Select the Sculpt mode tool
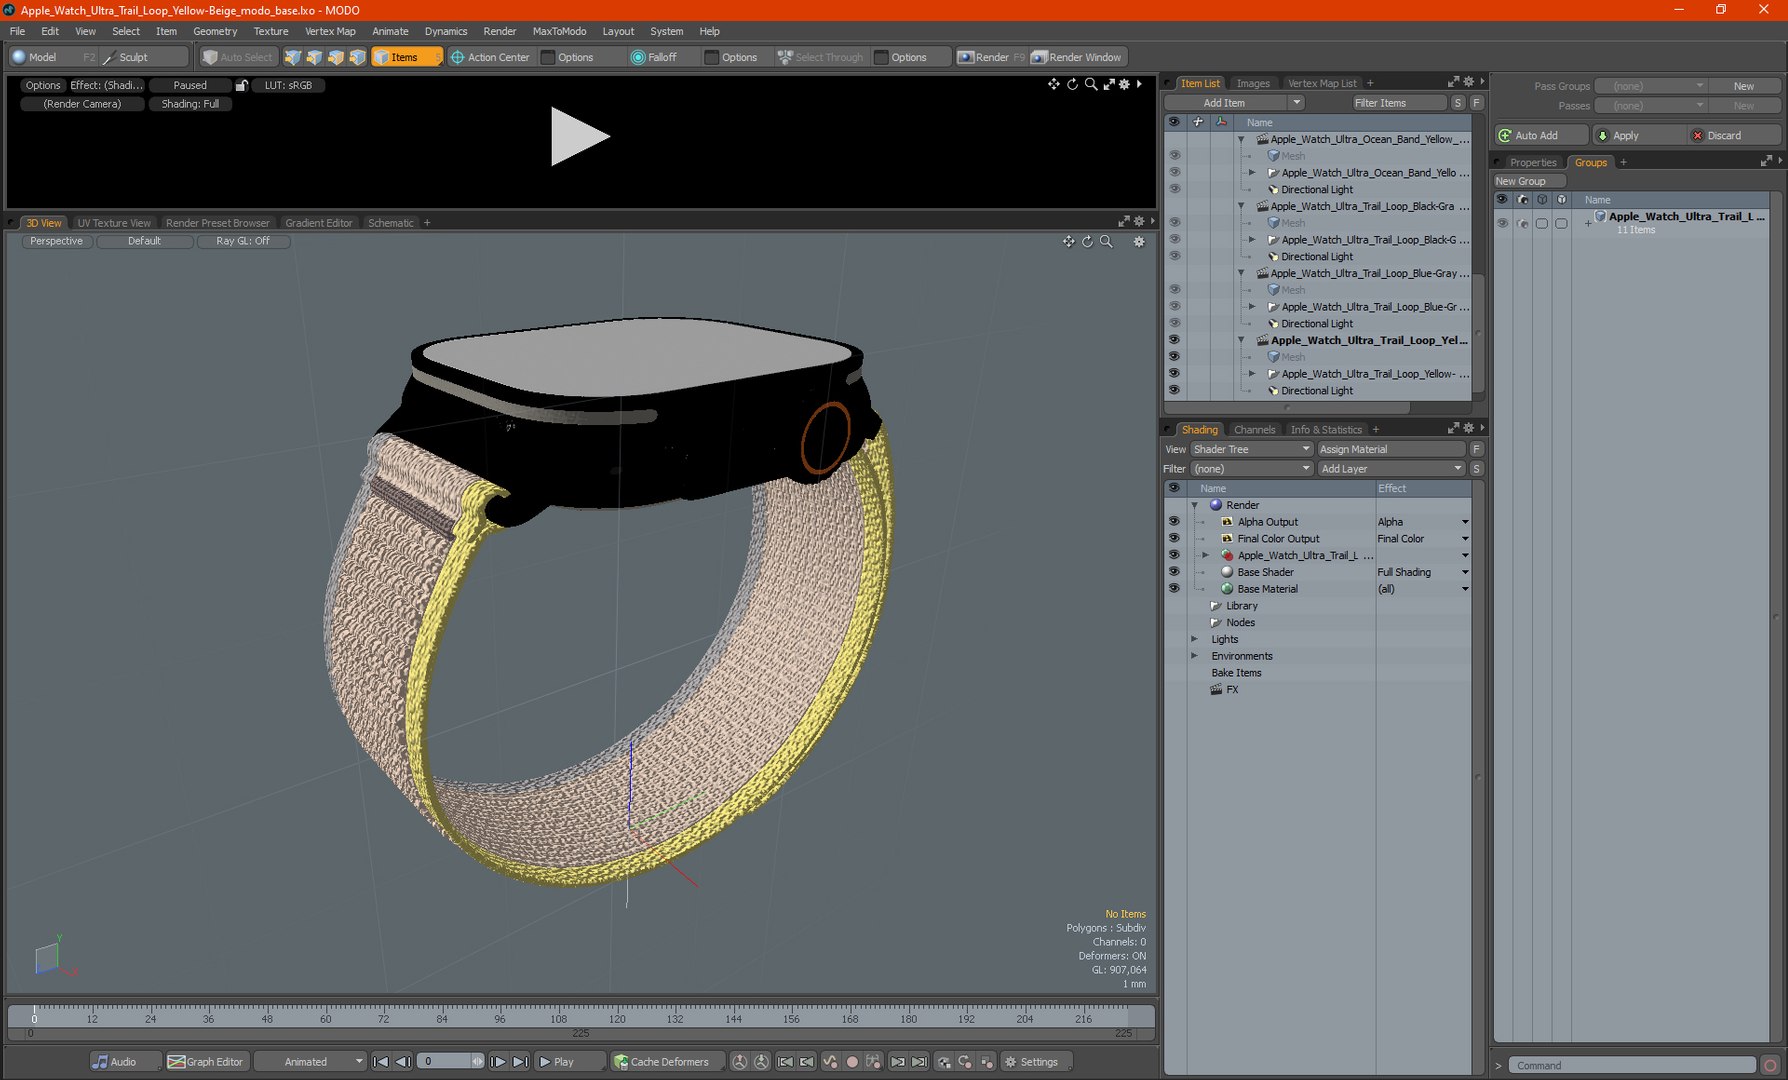Image resolution: width=1788 pixels, height=1080 pixels. [133, 57]
